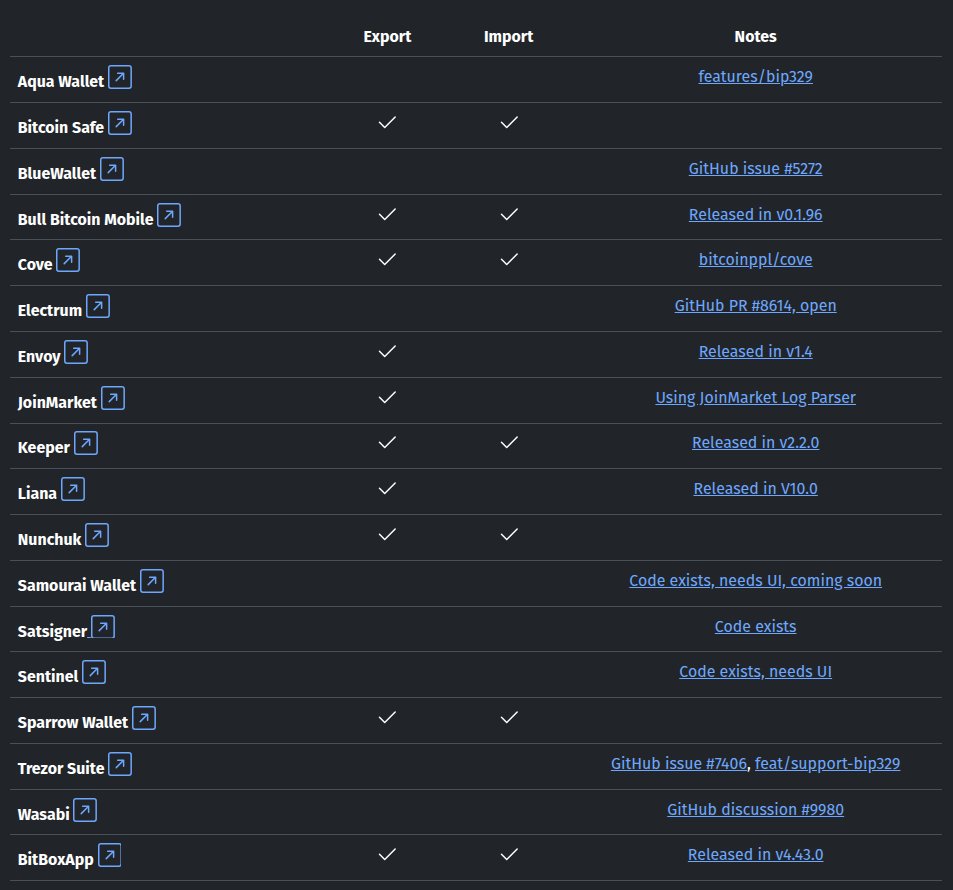953x890 pixels.
Task: Open GitHub PR #8614, open link
Action: coord(755,306)
